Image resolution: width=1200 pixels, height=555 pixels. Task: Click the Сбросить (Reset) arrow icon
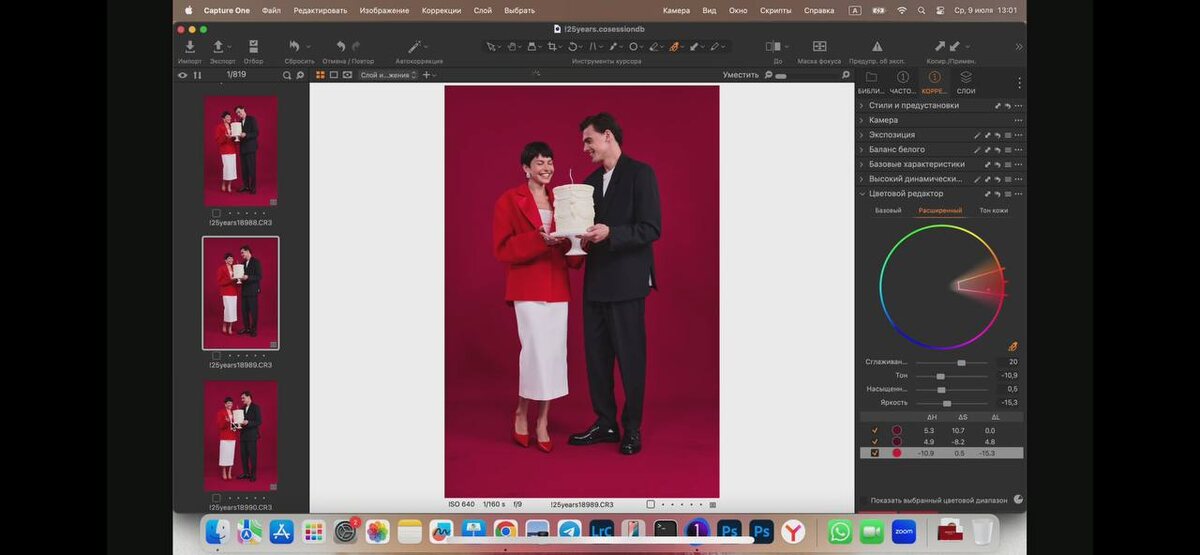294,47
